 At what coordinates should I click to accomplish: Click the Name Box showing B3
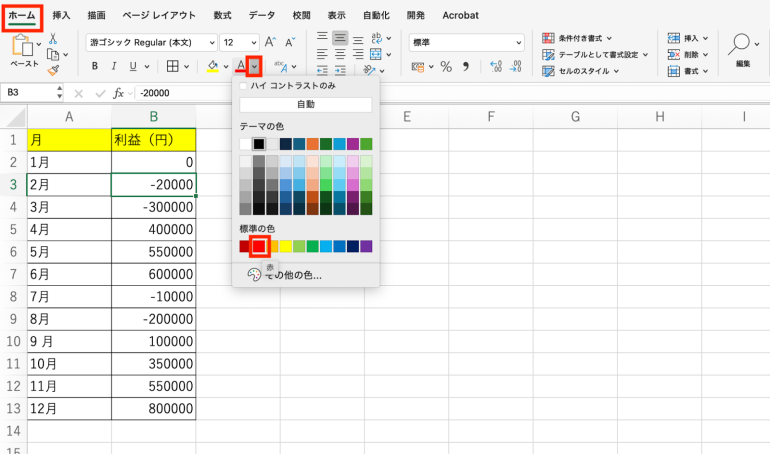[29, 92]
